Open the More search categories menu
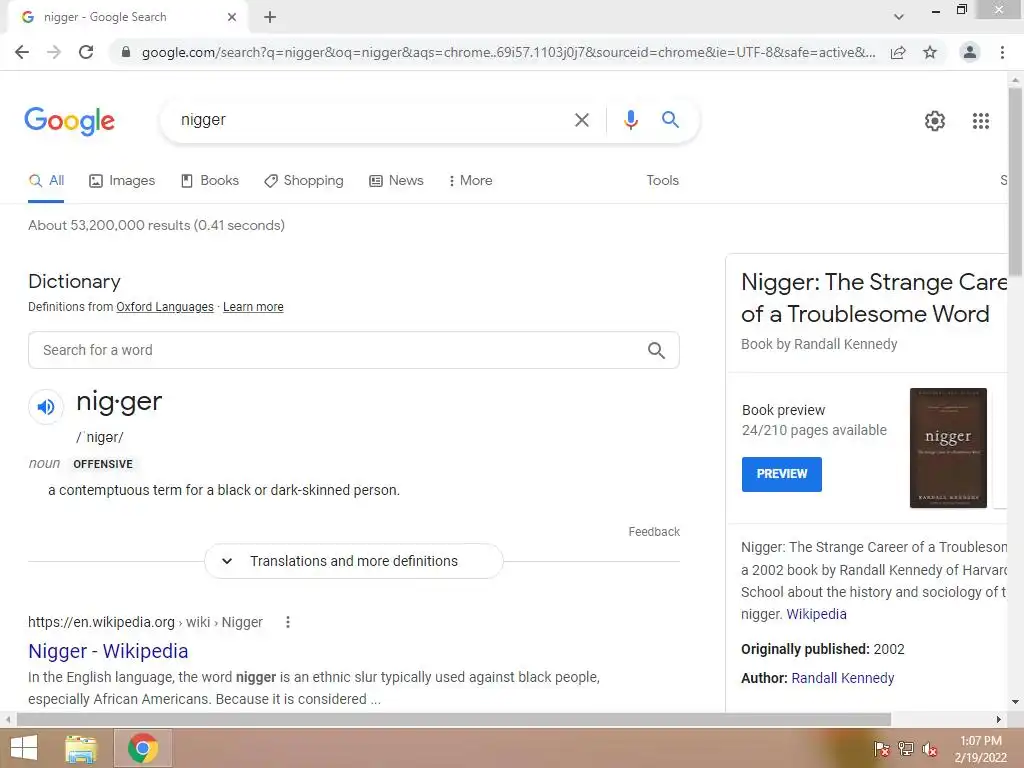The height and width of the screenshot is (768, 1024). (470, 181)
